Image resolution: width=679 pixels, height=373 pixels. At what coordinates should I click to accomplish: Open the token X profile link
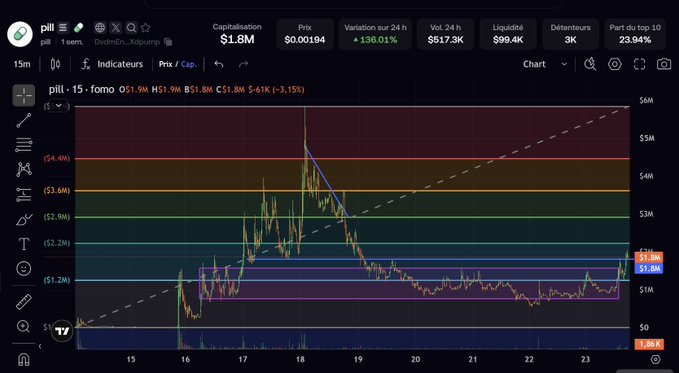coord(116,28)
